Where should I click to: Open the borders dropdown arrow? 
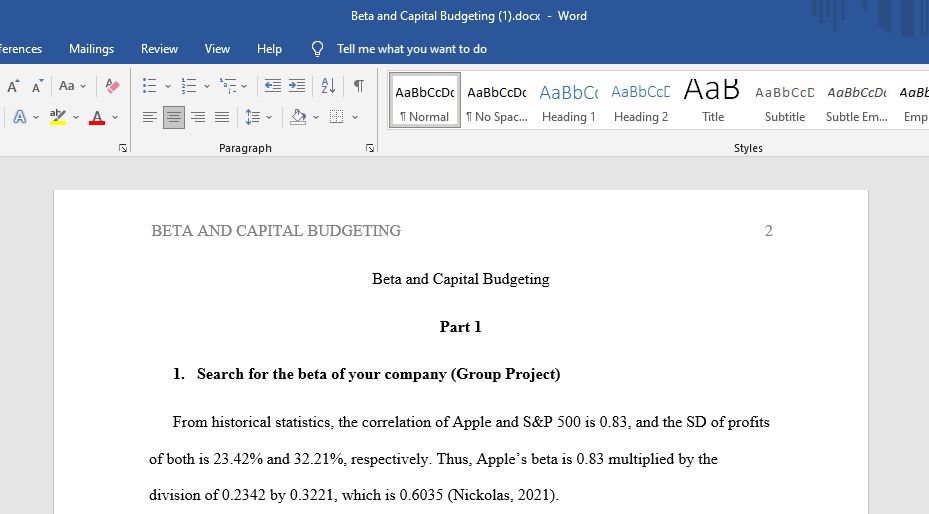(x=354, y=117)
